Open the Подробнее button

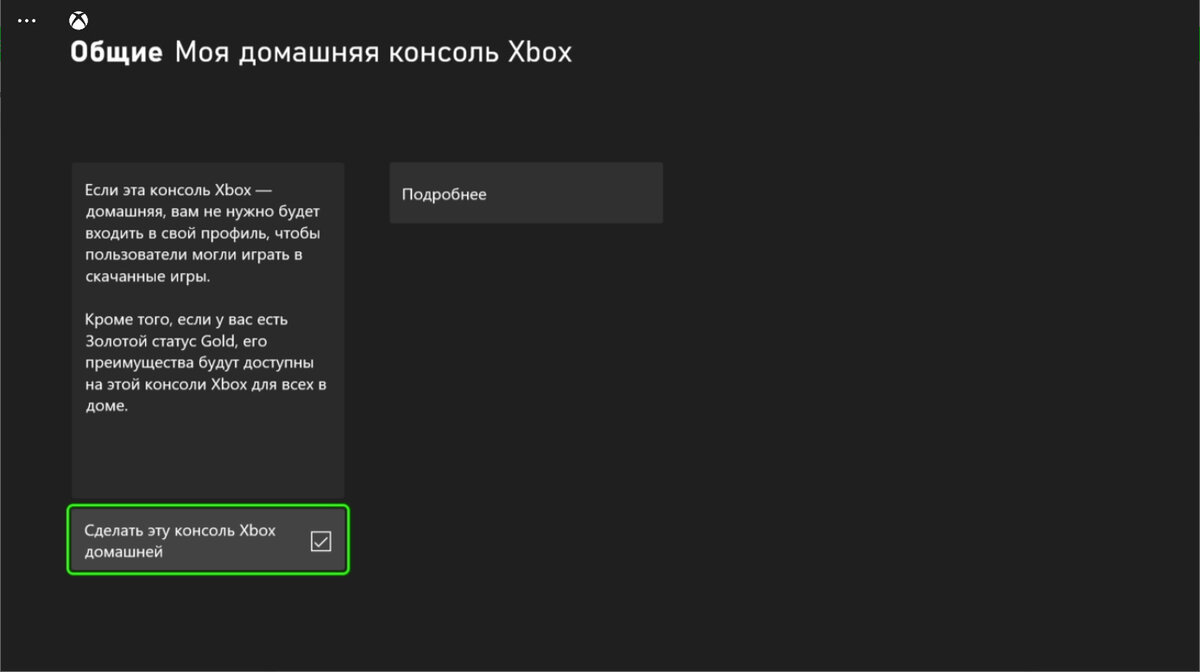click(x=526, y=193)
